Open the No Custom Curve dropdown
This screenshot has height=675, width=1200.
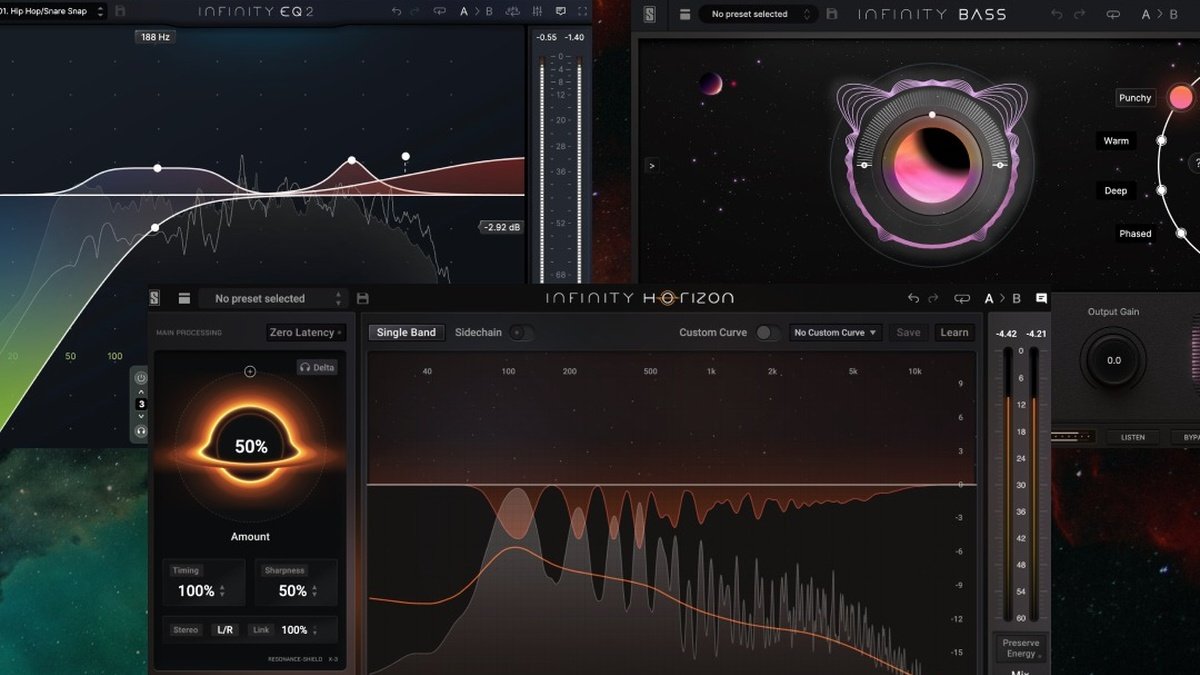pos(835,333)
